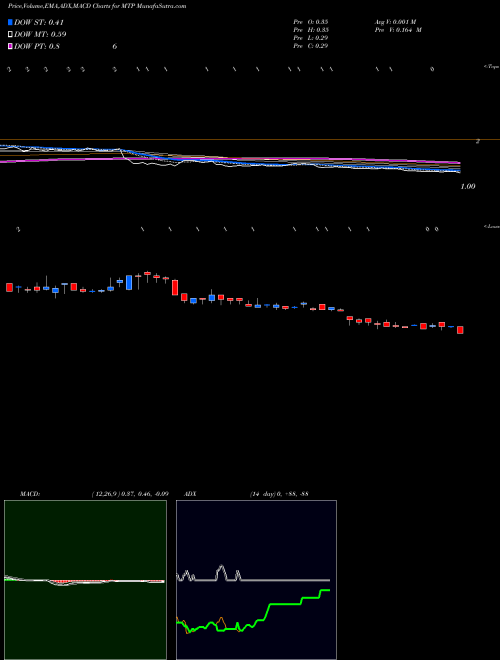The height and width of the screenshot is (660, 500).
Task: Click the MACD '(12,26,9) 0.37, 0.46, -0.09' values
Action: pyautogui.click(x=130, y=493)
